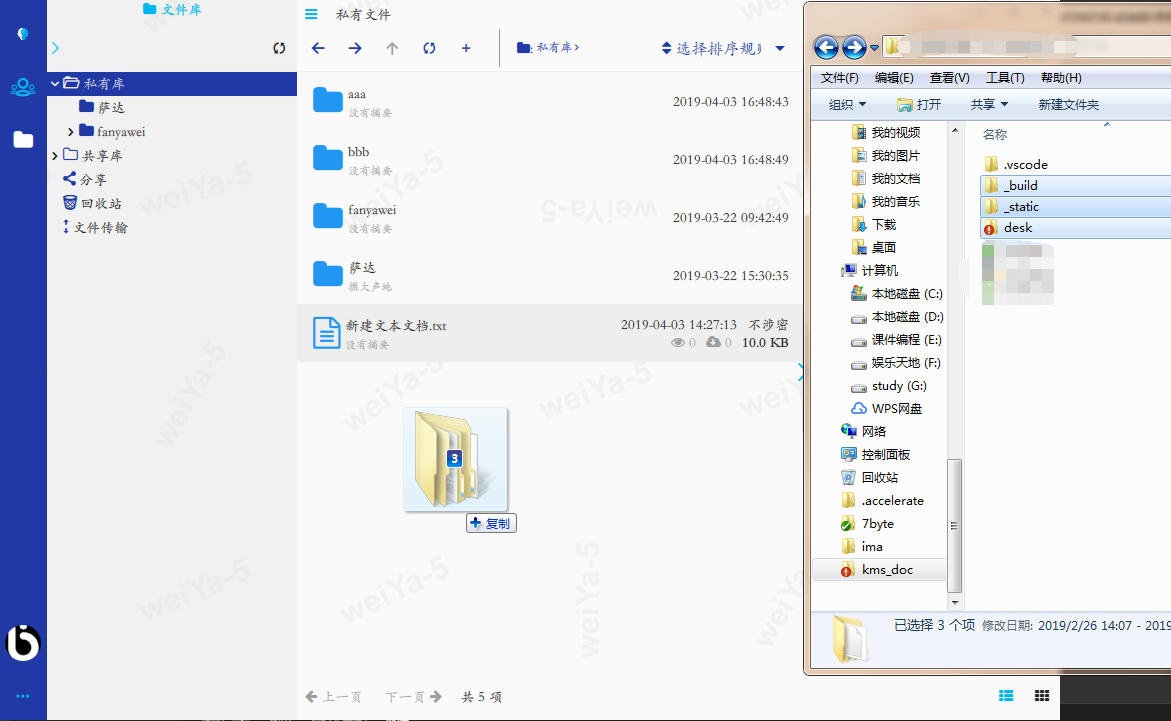Expand the 共享库 tree node

click(x=55, y=155)
